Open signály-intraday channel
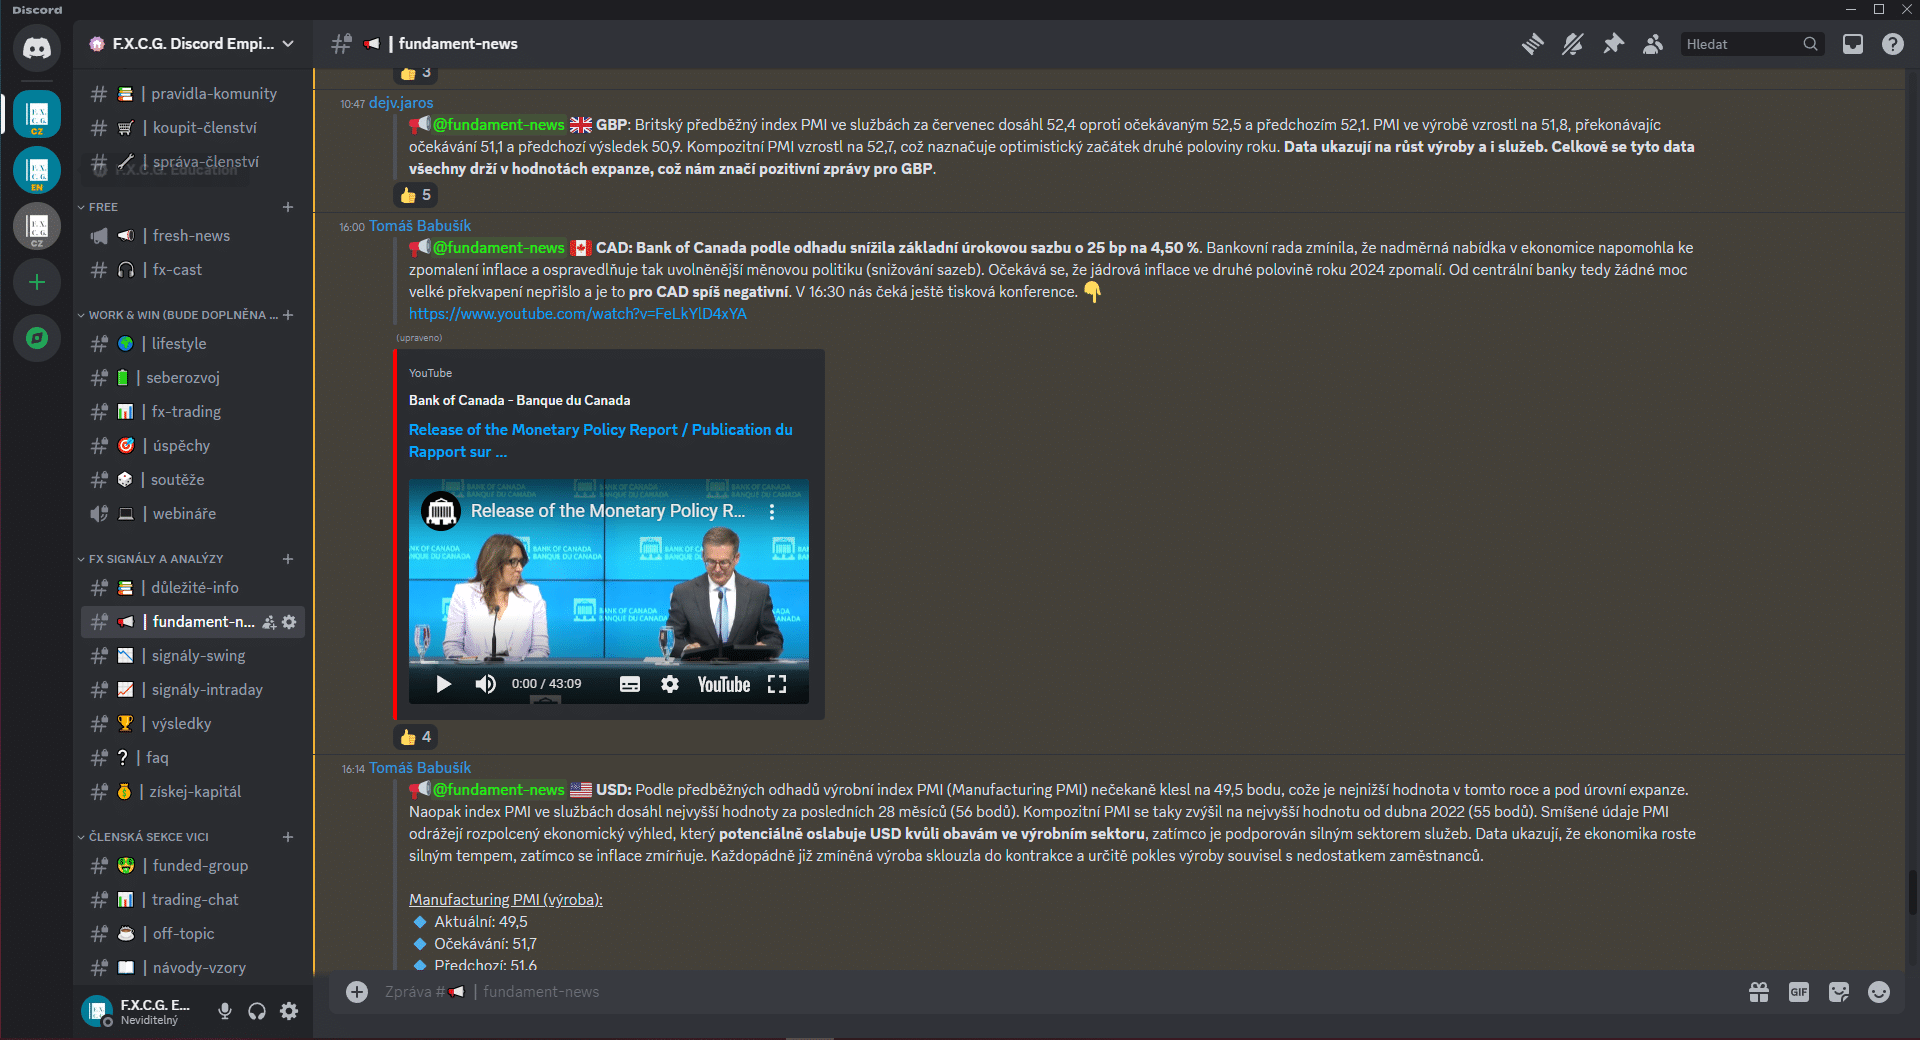 (x=193, y=690)
